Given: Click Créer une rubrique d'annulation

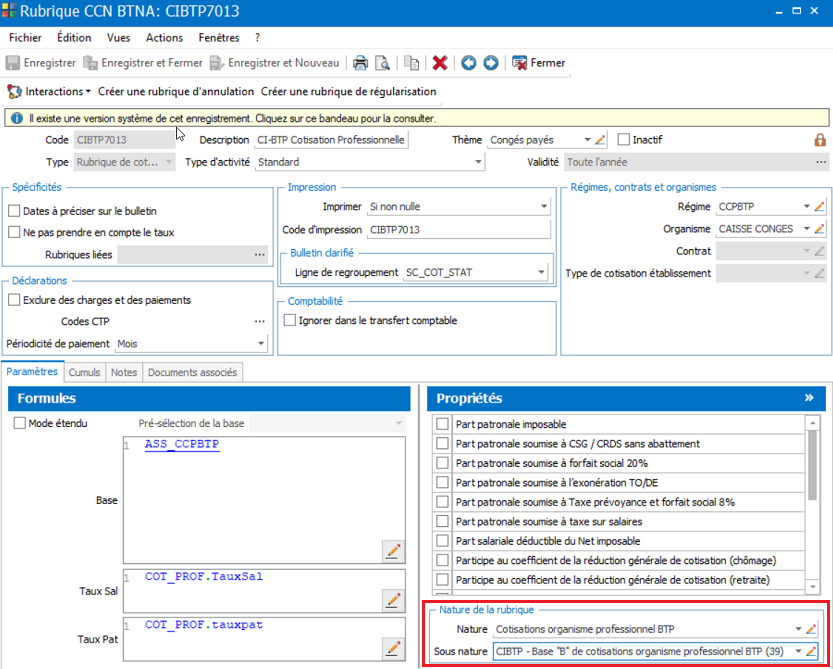Looking at the screenshot, I should pos(176,91).
